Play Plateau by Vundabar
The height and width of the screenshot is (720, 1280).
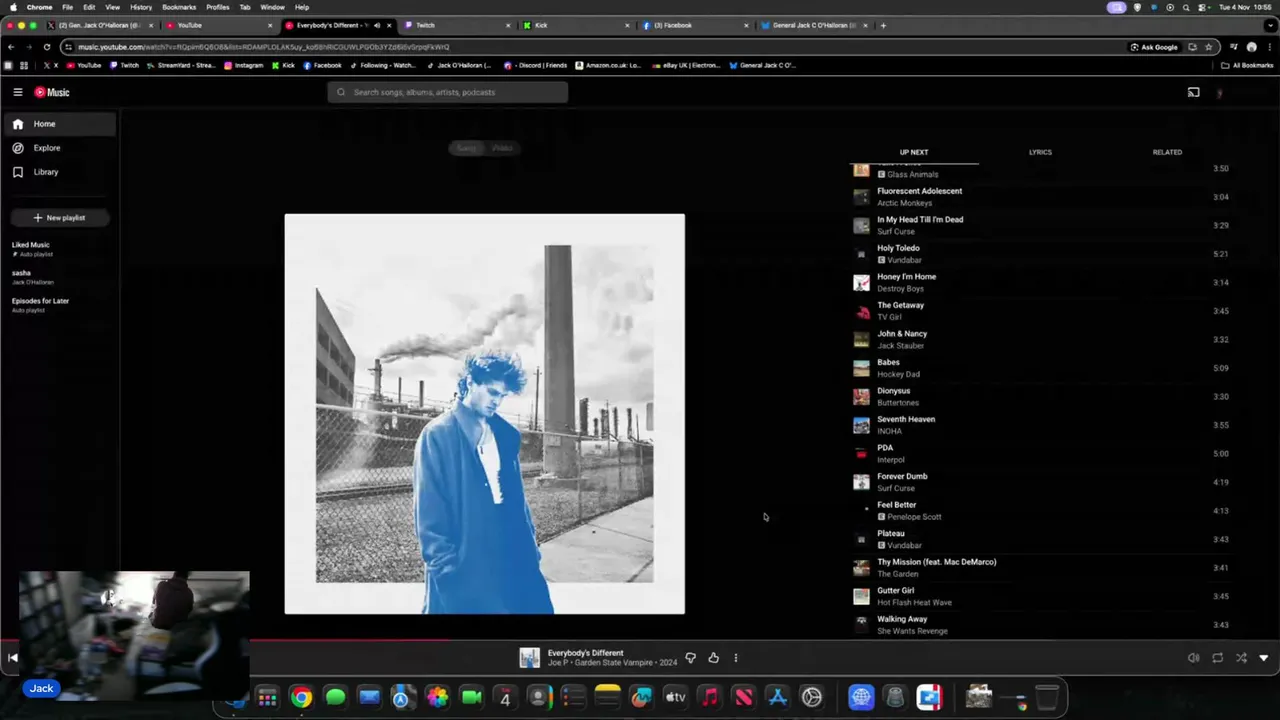pos(1040,539)
